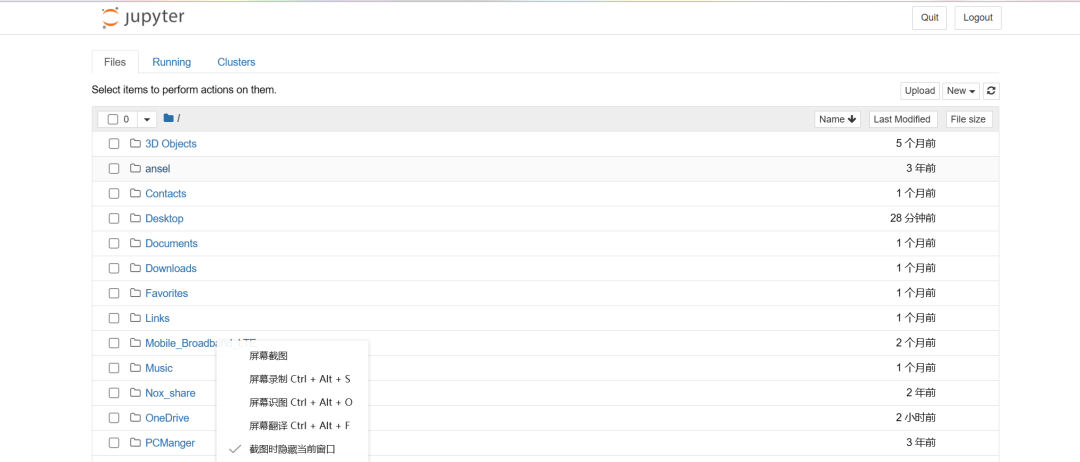Choose 屏幕录制 Ctrl + Alt + S
This screenshot has width=1080, height=462.
click(293, 379)
